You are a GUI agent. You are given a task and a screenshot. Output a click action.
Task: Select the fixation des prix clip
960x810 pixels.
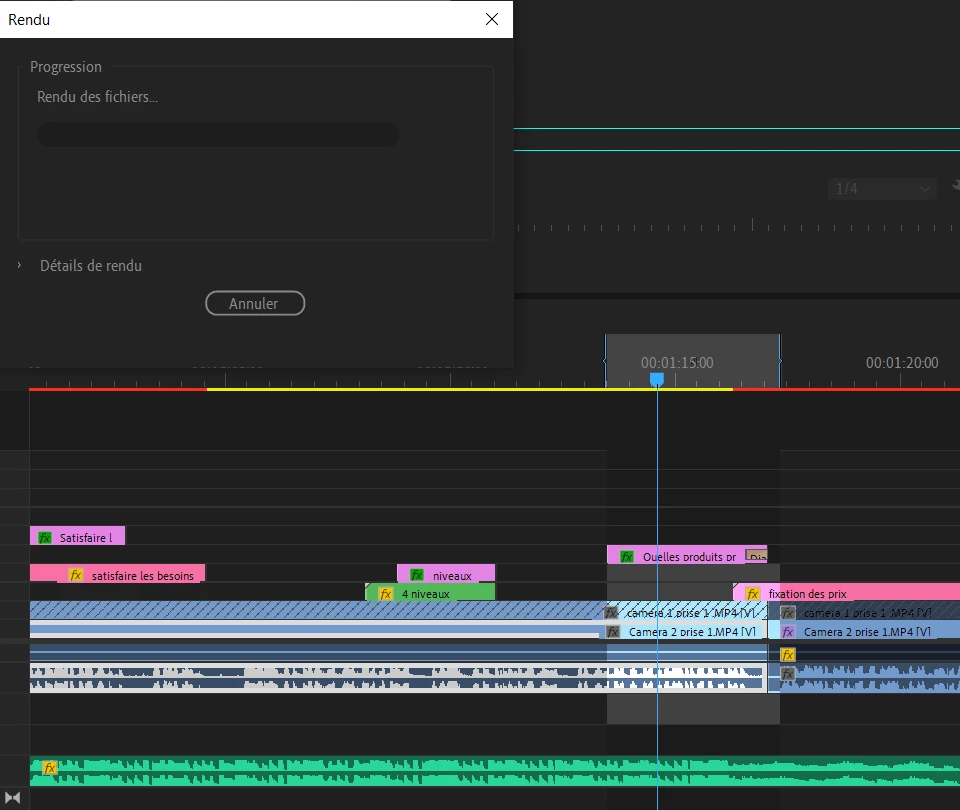(847, 592)
